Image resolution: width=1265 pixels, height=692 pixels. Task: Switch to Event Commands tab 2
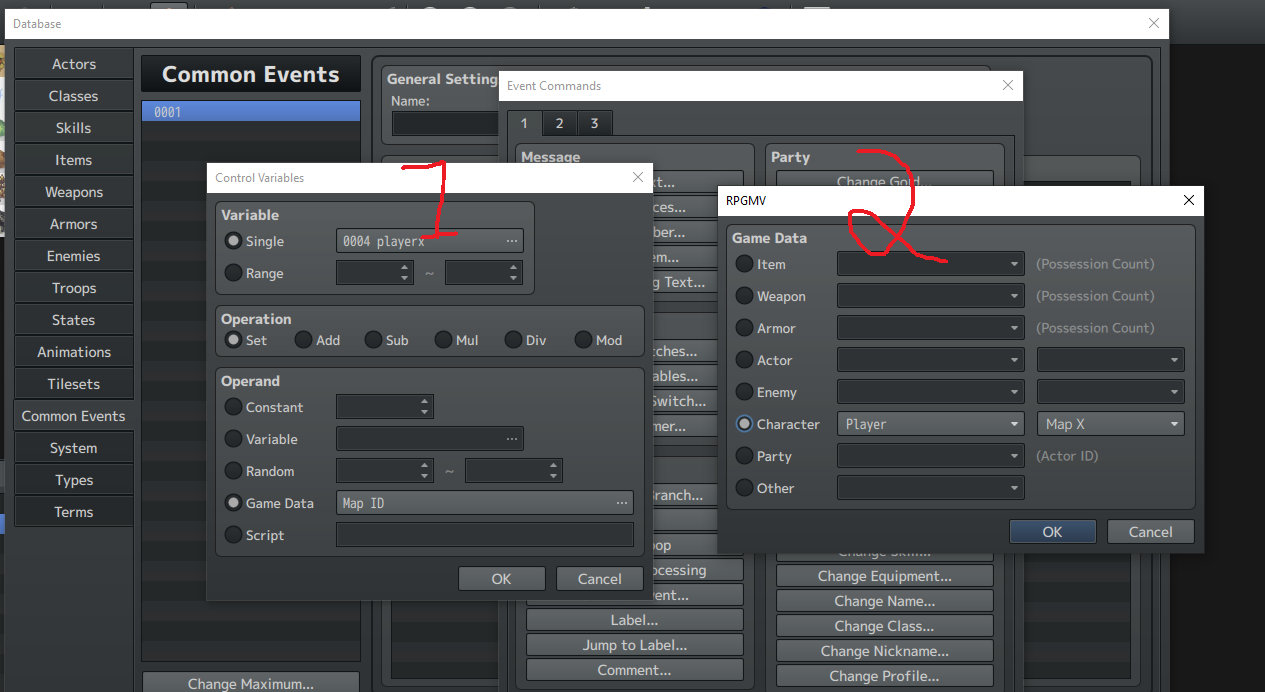pyautogui.click(x=559, y=123)
